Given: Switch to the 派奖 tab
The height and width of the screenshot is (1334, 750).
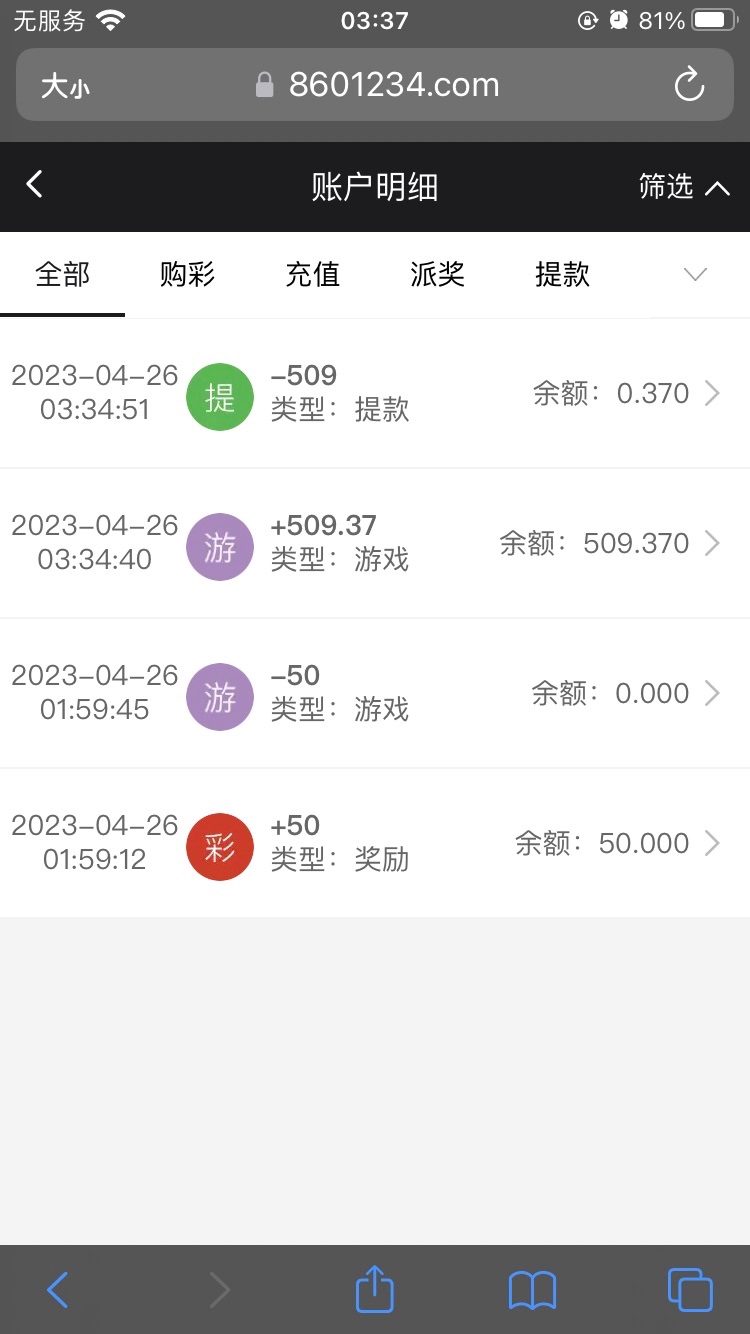Looking at the screenshot, I should [x=437, y=275].
